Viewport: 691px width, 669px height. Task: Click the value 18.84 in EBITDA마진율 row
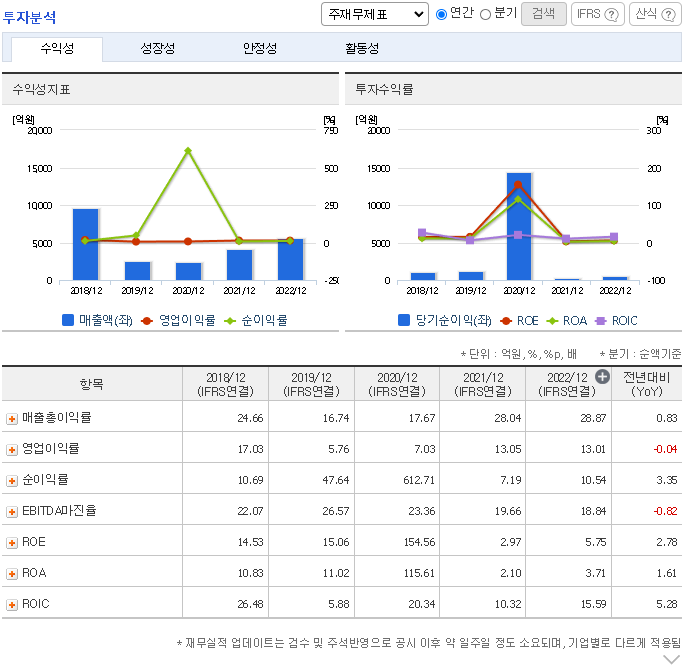tap(593, 511)
